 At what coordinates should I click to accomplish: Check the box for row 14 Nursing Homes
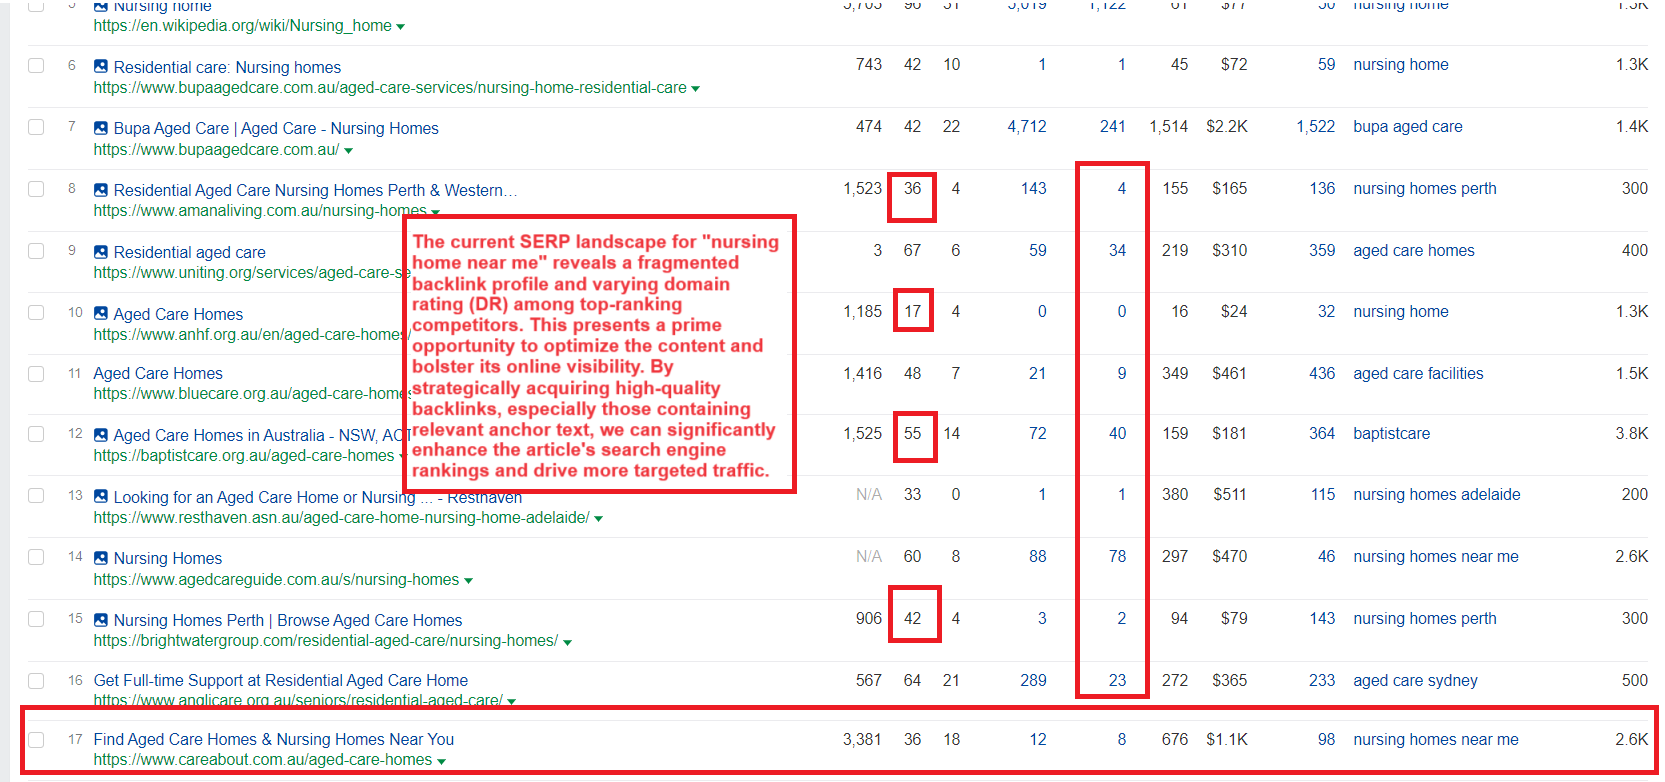pyautogui.click(x=37, y=557)
